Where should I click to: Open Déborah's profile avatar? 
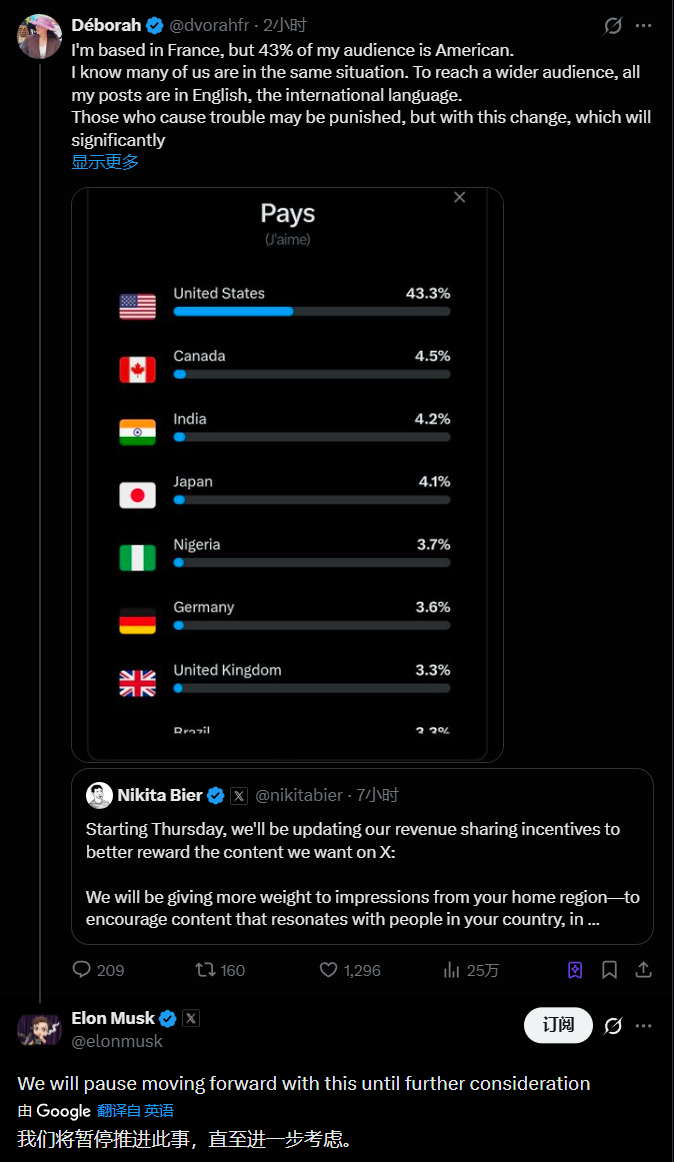[x=40, y=36]
